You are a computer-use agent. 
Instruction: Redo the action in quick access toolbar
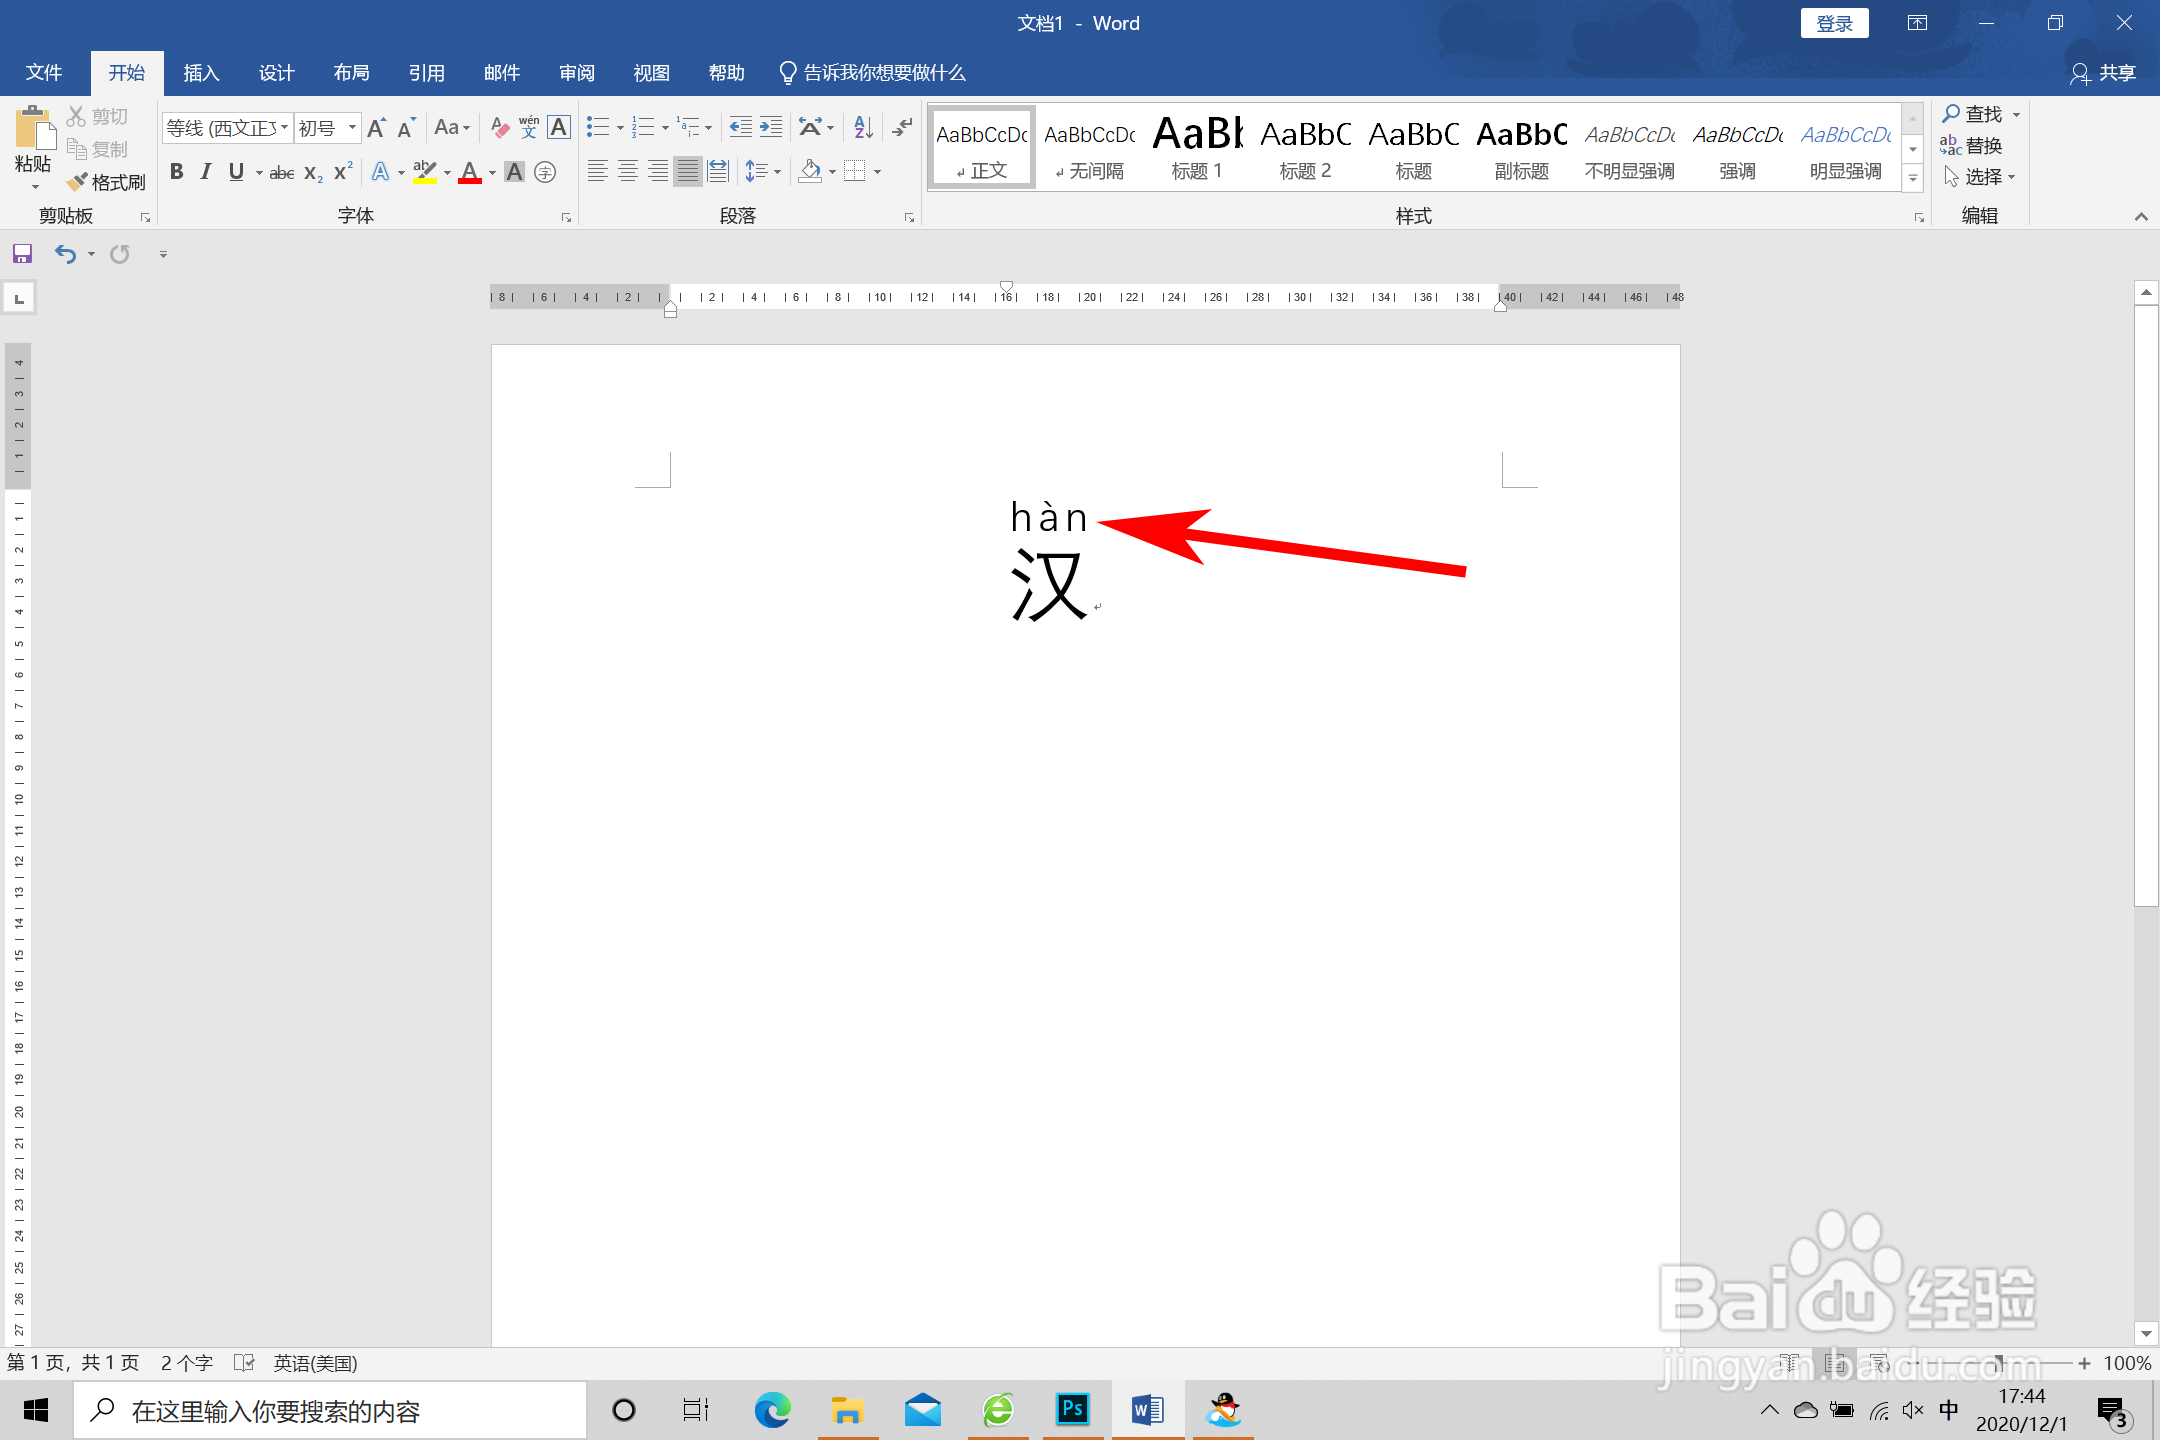click(x=120, y=254)
